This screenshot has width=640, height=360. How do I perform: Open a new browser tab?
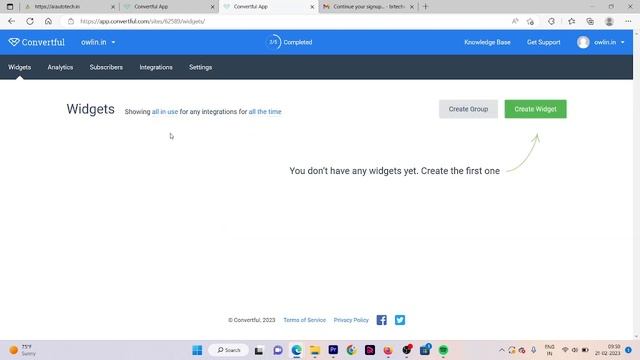click(x=425, y=7)
